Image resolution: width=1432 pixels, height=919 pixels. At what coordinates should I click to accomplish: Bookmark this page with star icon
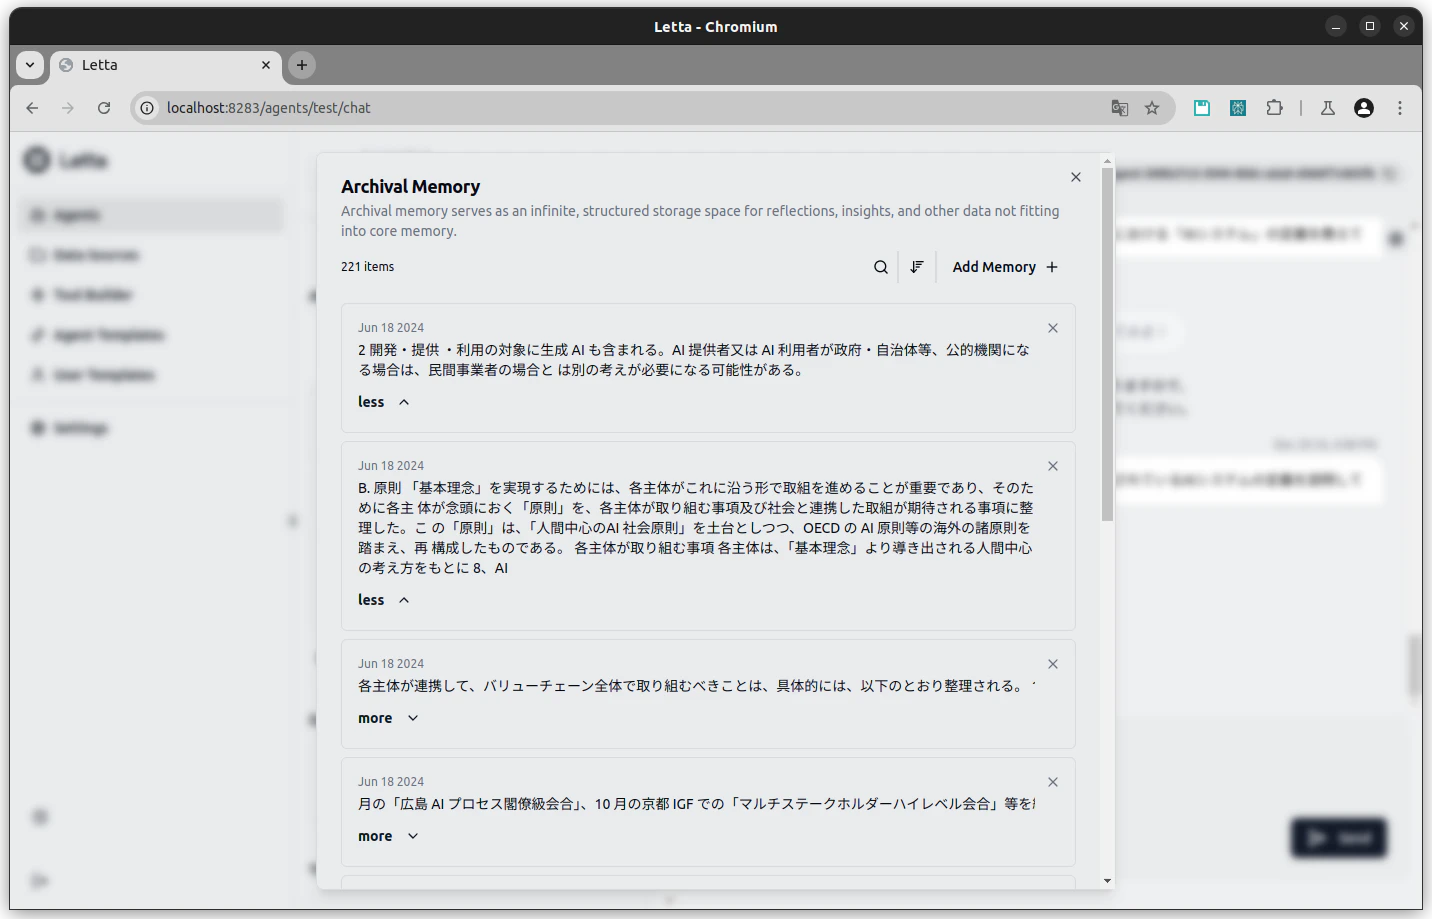click(1152, 108)
